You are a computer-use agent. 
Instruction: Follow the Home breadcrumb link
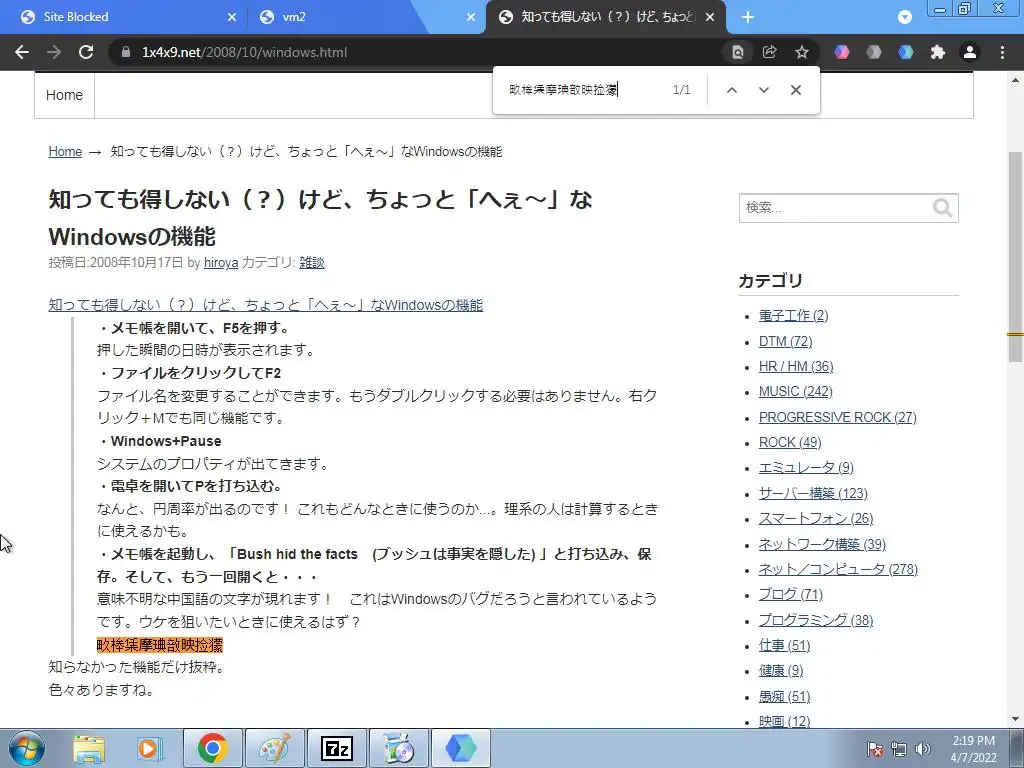point(65,152)
